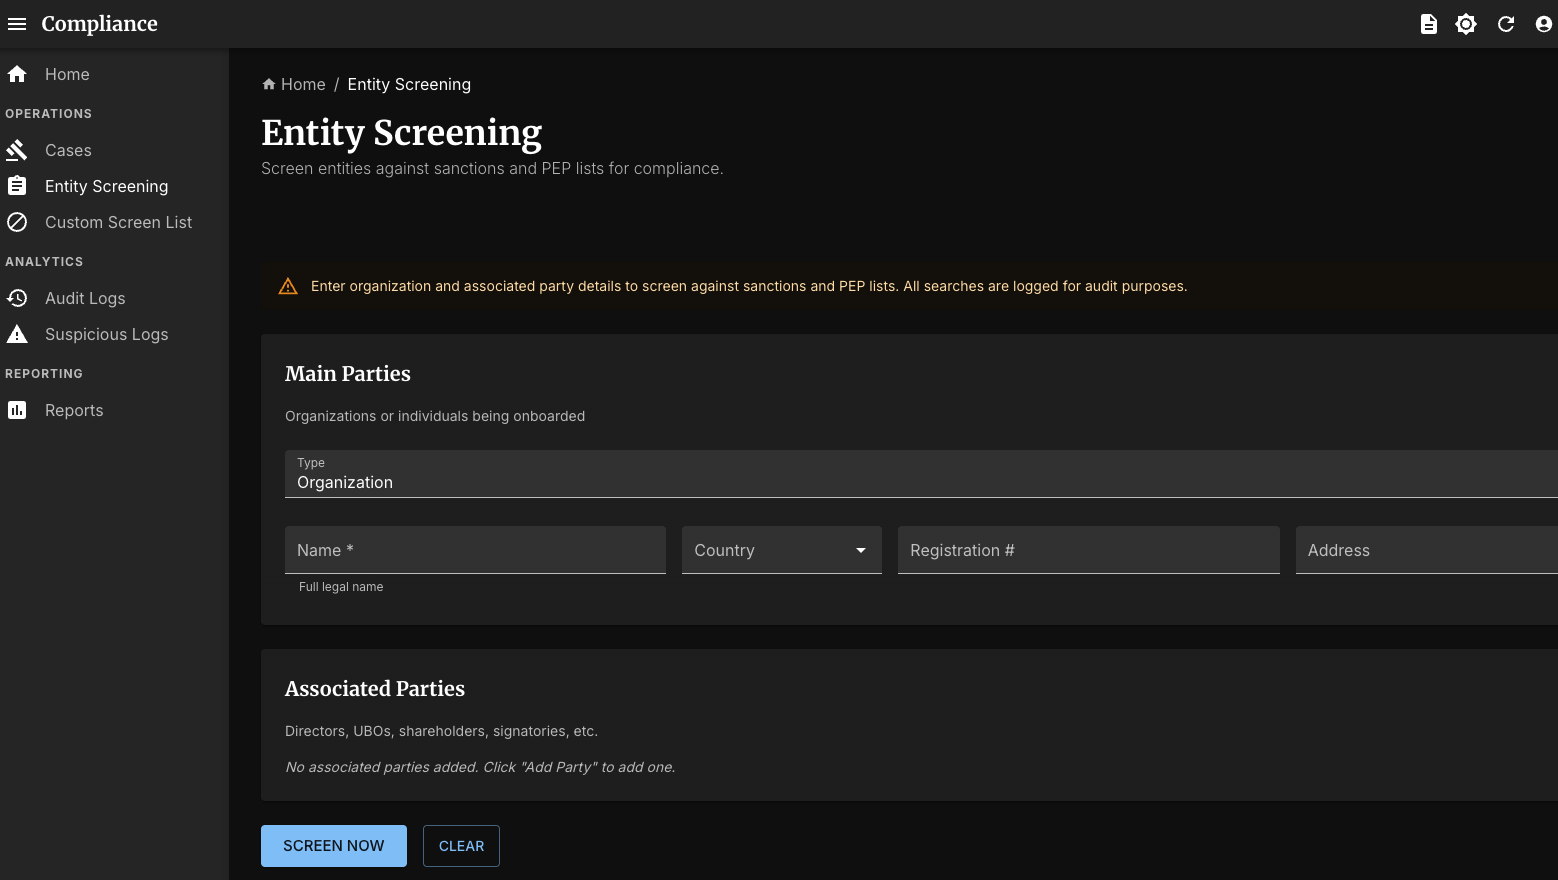Click Entity Screening breadcrumb text
Image resolution: width=1558 pixels, height=880 pixels.
pos(409,84)
